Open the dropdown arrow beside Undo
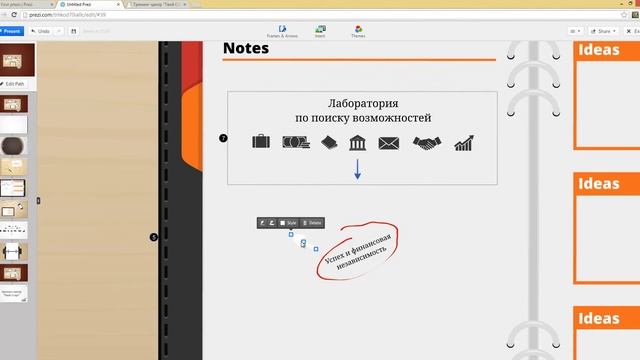The height and width of the screenshot is (360, 640). tap(58, 31)
